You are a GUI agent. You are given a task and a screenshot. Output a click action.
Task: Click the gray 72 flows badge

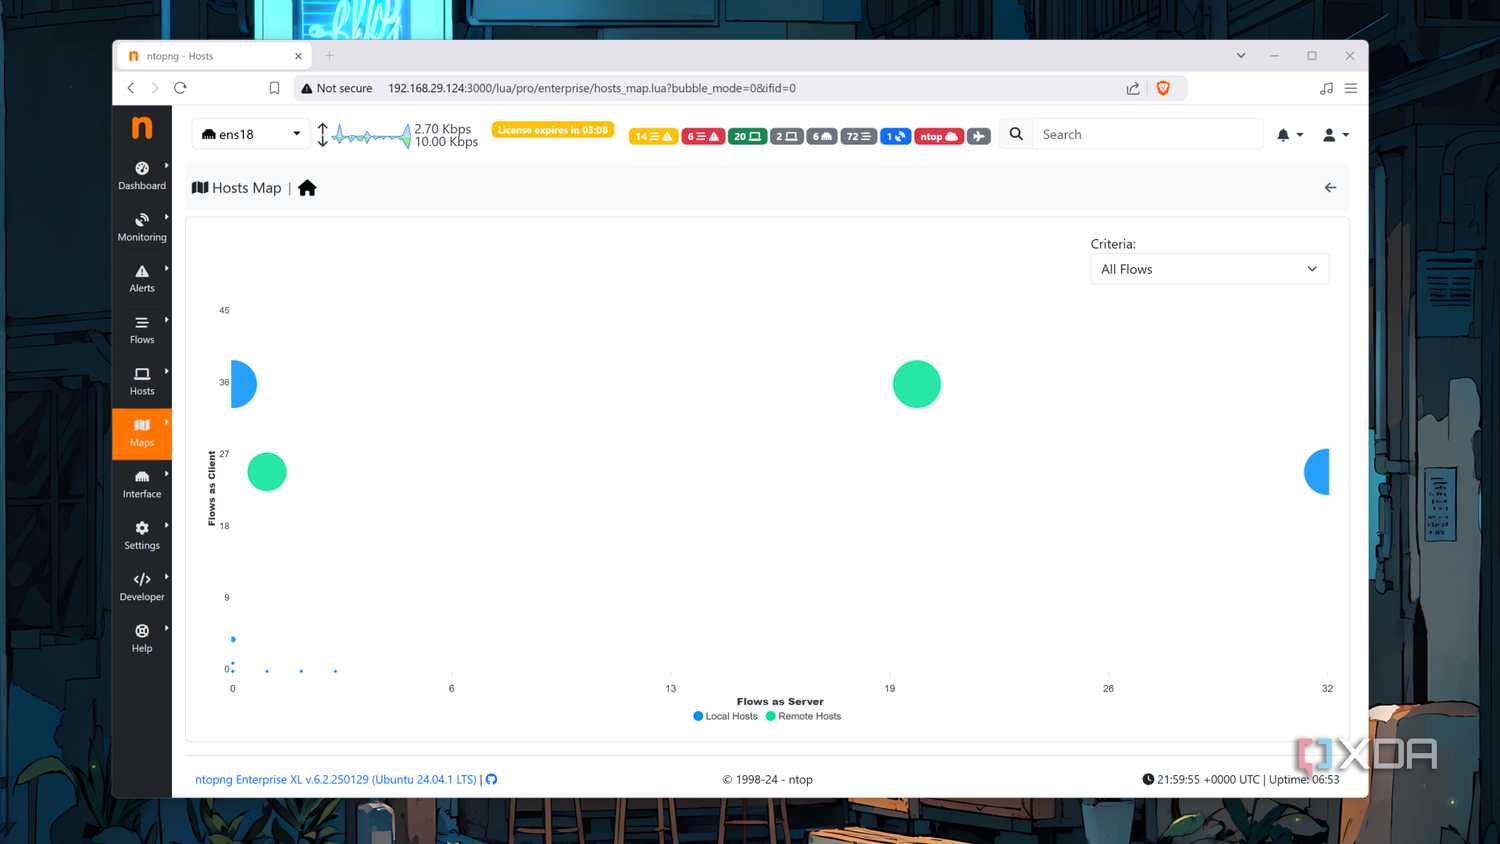tap(859, 136)
